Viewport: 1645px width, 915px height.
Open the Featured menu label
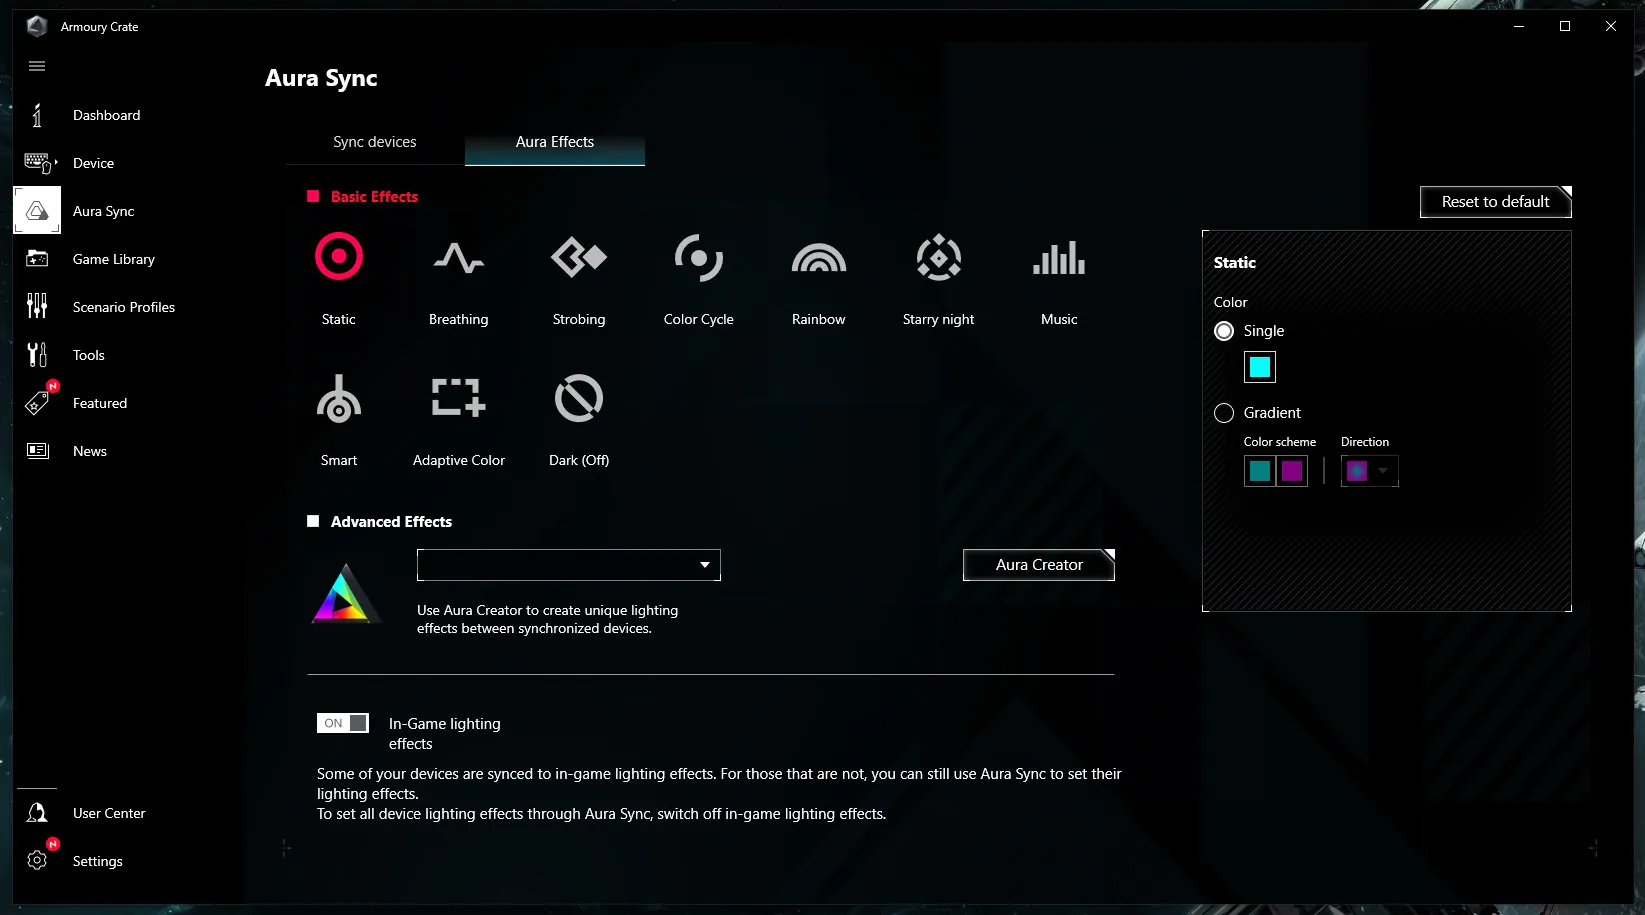coord(100,403)
